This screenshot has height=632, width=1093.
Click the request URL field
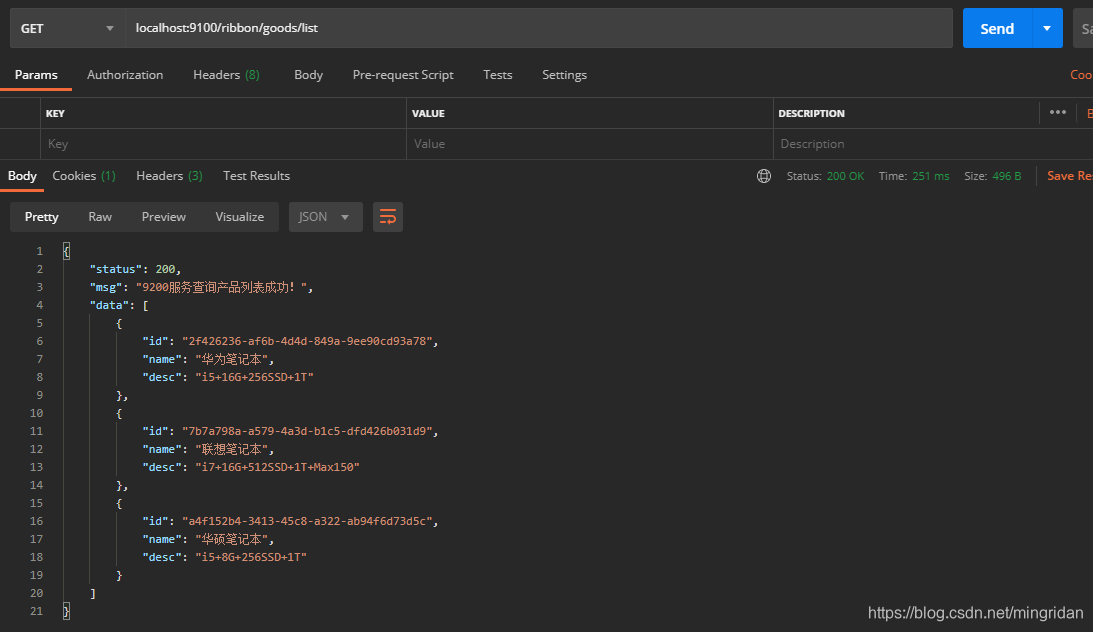[x=539, y=29]
